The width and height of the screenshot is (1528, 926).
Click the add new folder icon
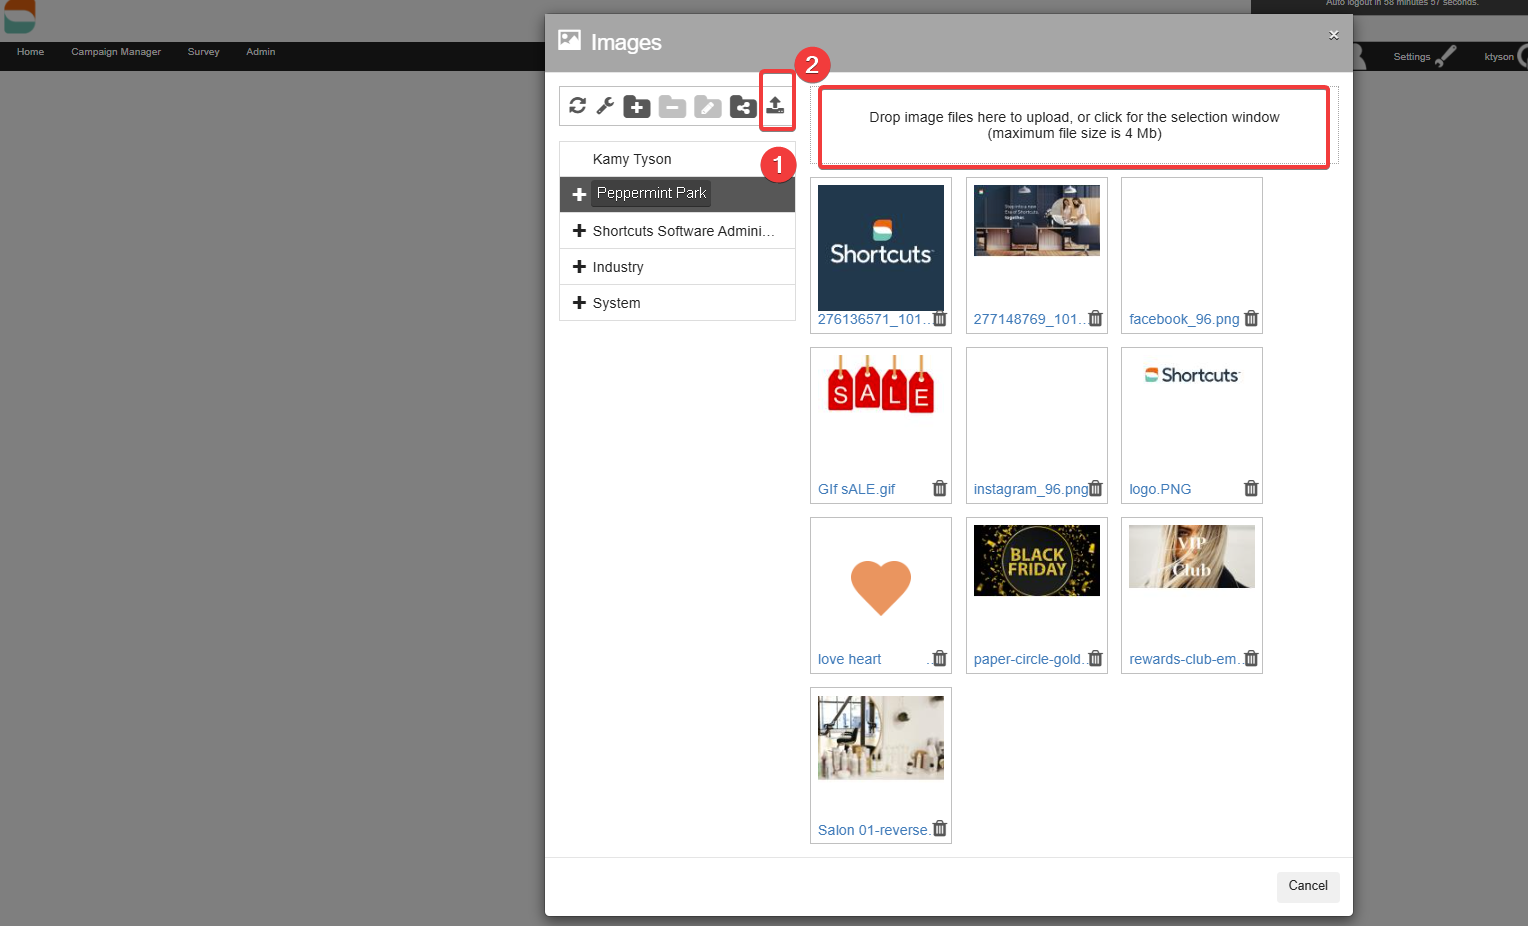coord(637,107)
